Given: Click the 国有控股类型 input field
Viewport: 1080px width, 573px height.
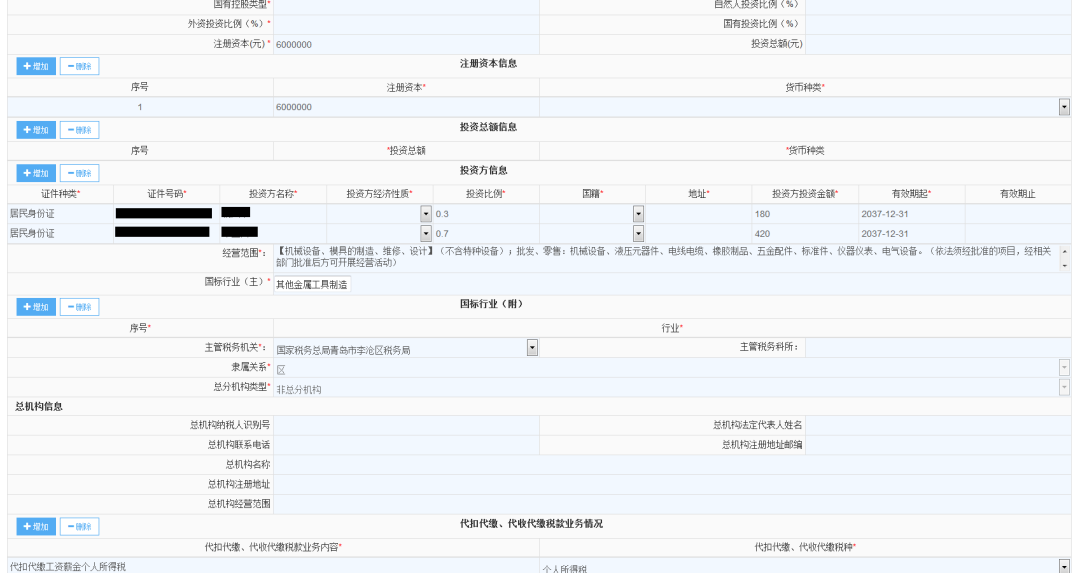Looking at the screenshot, I should (406, 6).
